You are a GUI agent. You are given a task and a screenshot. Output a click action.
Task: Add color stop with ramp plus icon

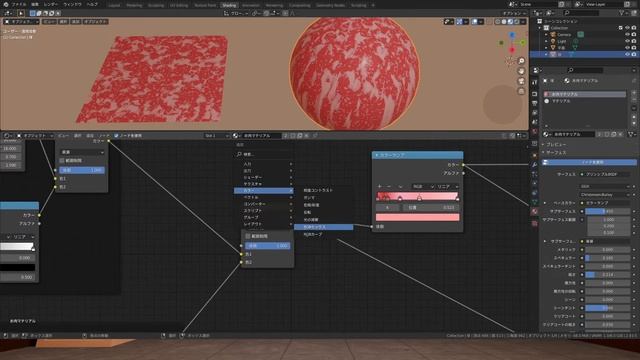(380, 186)
